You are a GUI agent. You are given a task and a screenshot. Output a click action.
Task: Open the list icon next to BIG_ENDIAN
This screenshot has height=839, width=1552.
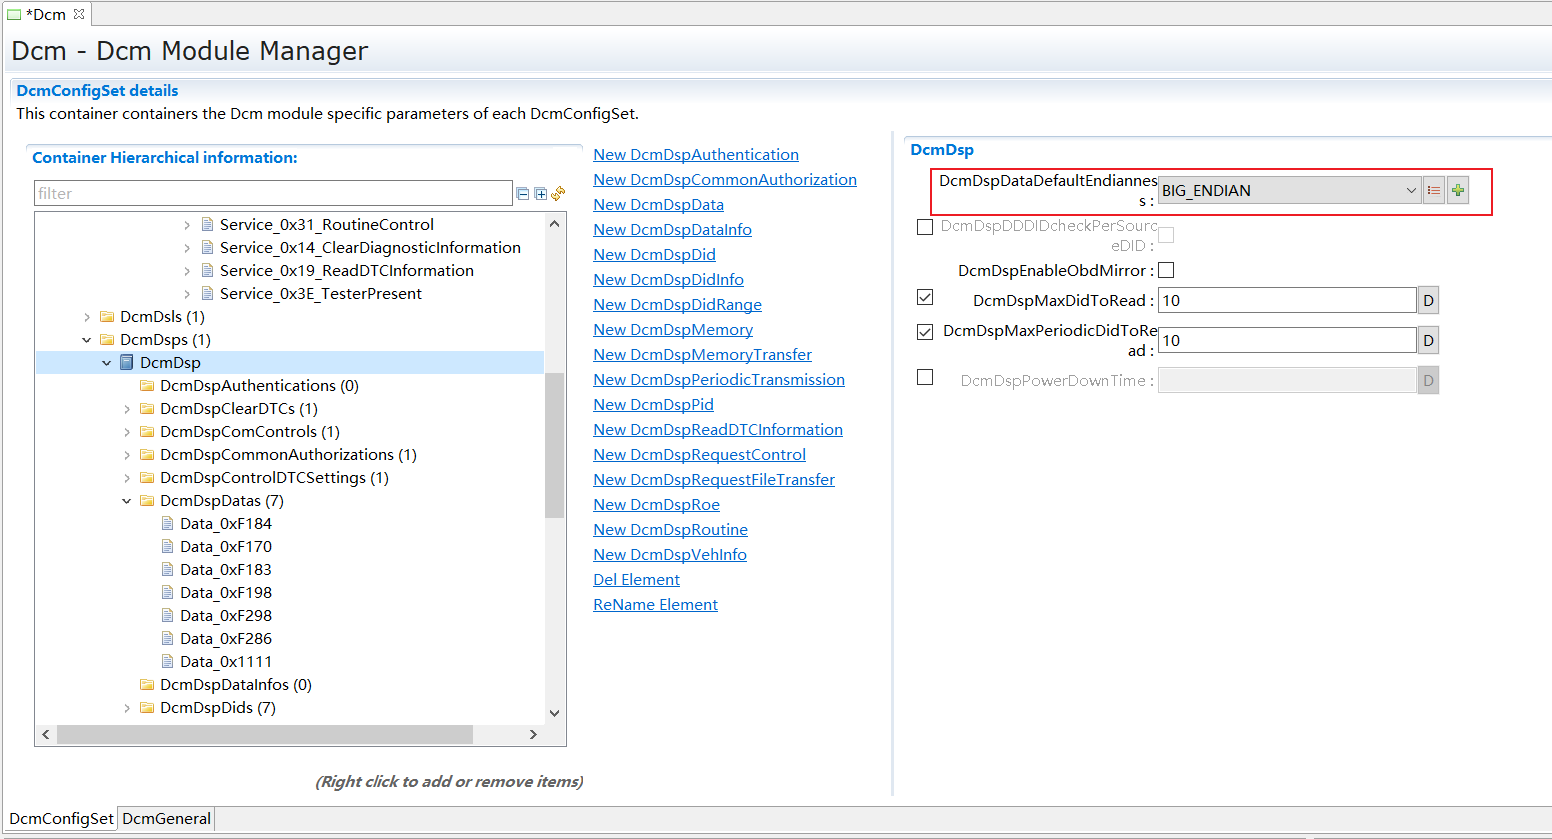click(1434, 189)
